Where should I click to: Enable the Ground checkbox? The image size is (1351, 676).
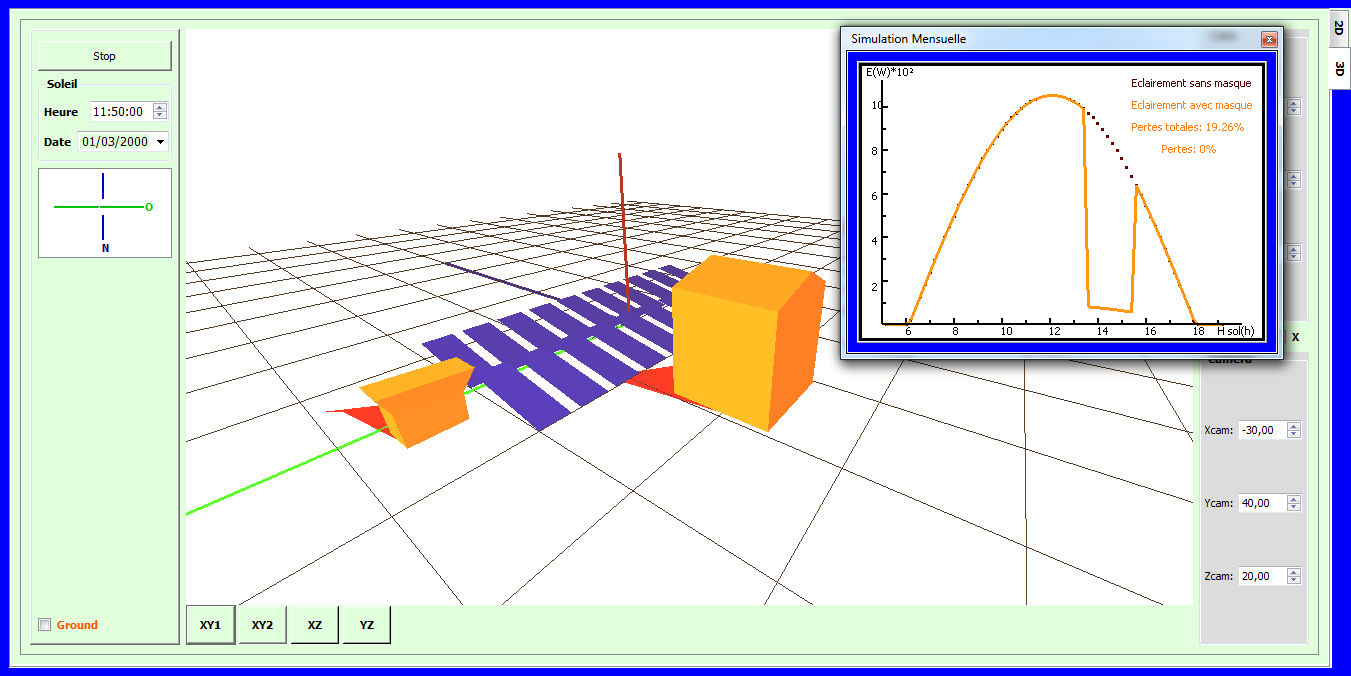pos(44,625)
